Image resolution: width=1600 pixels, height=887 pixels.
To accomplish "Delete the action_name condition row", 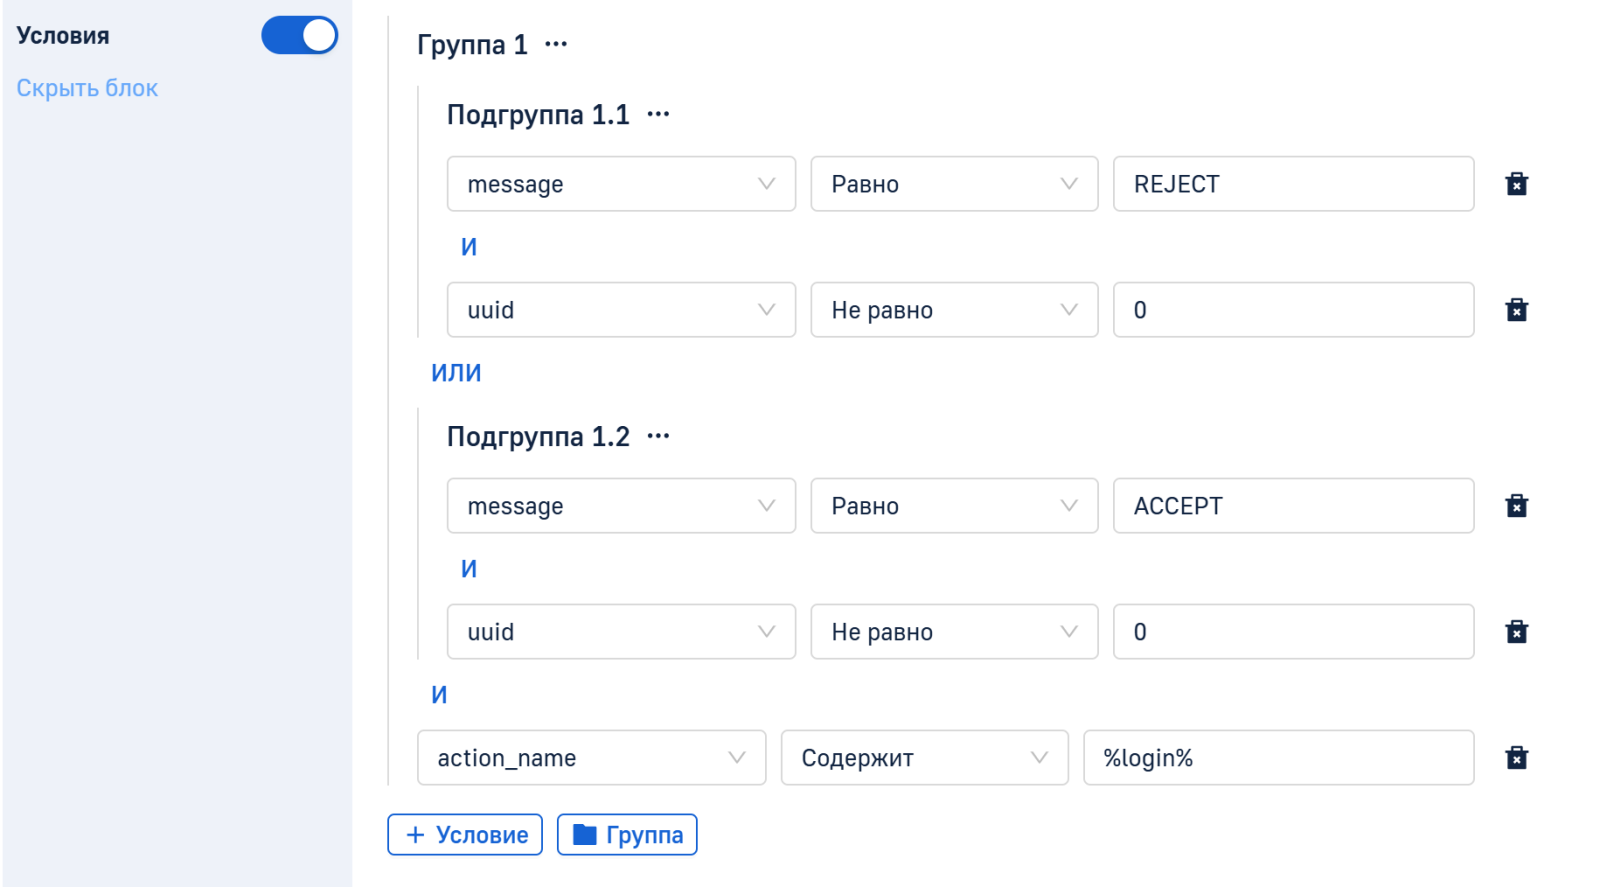I will [x=1516, y=758].
